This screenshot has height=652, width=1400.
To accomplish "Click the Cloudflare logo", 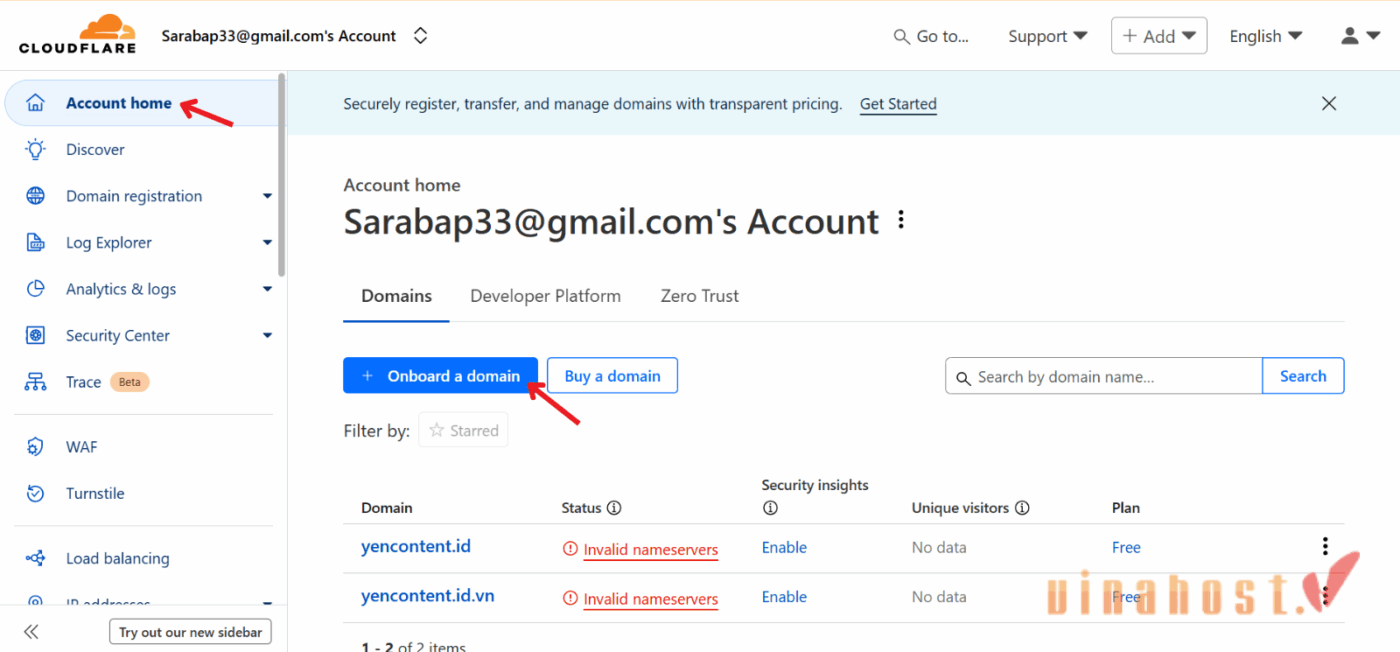I will (75, 33).
